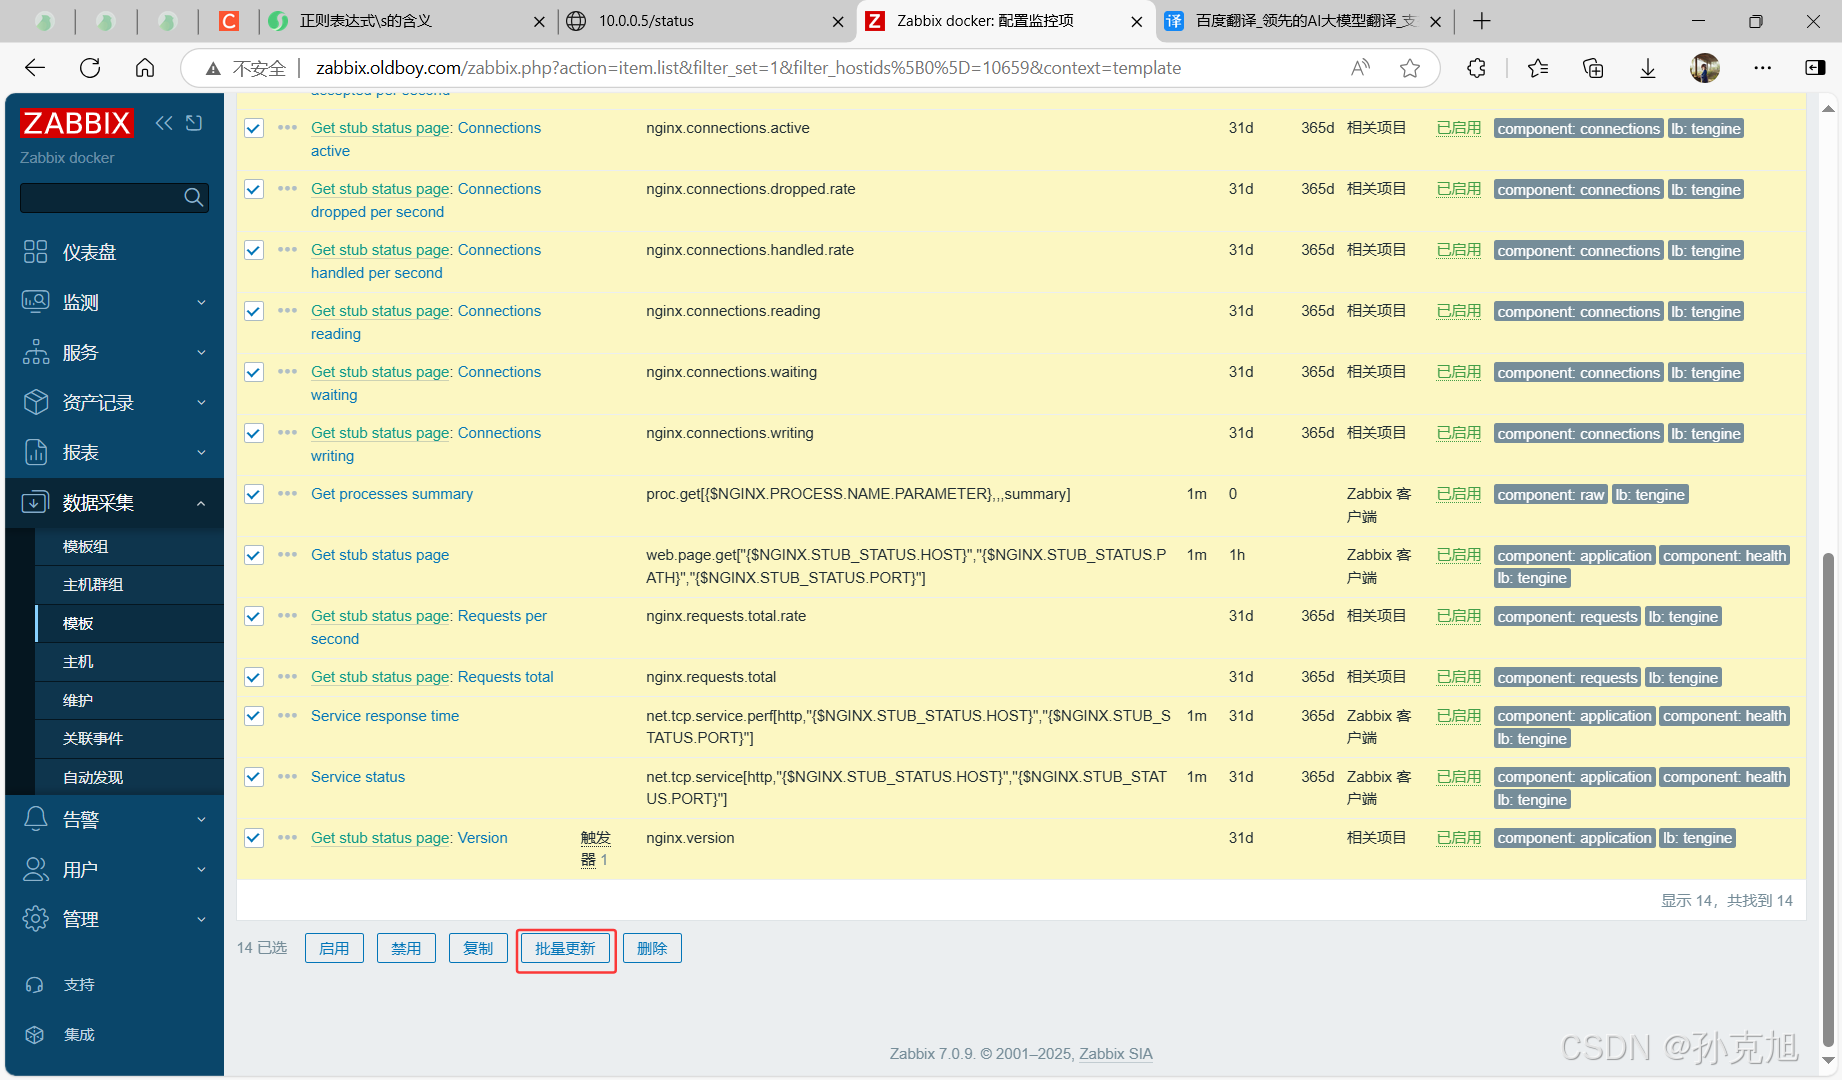Expand the 监测 monitoring menu
Screen dimensions: 1842x1080
tap(114, 302)
